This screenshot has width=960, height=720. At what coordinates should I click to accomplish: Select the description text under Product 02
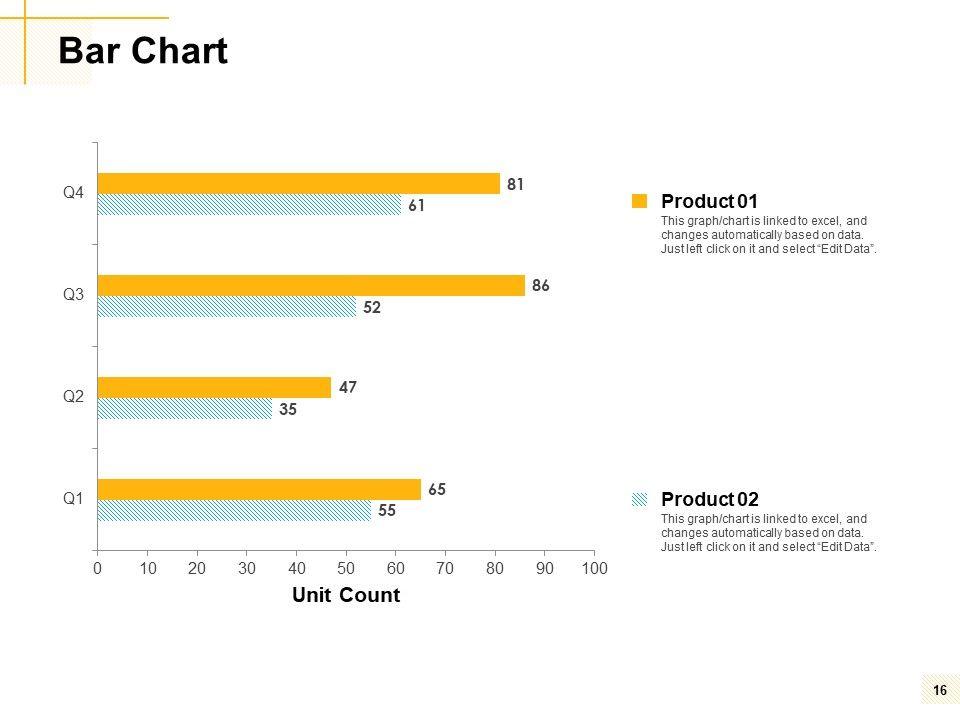pos(768,532)
